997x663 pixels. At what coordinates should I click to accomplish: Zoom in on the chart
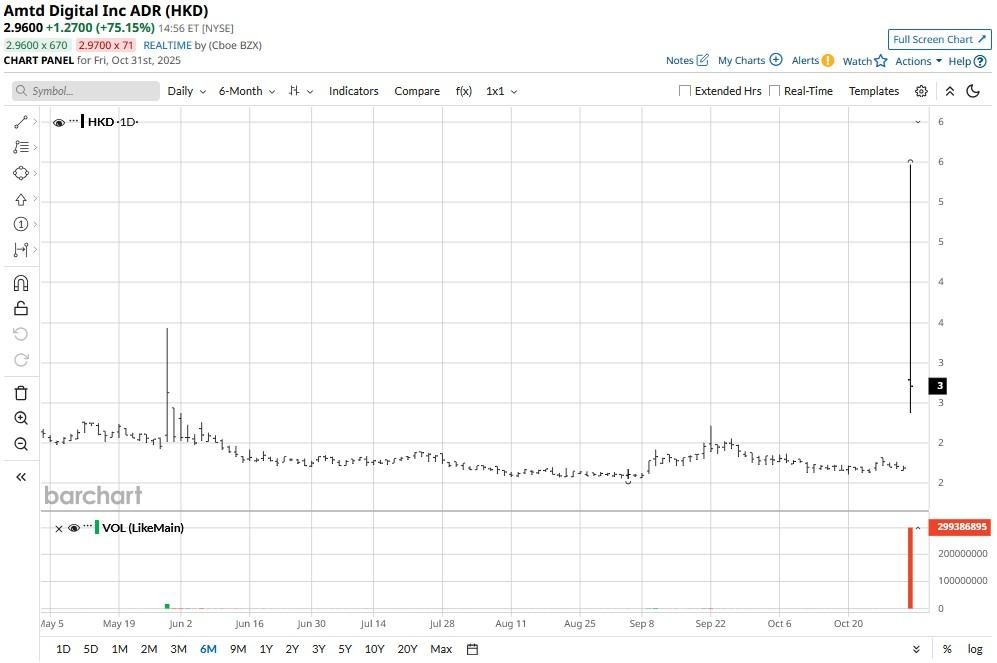click(x=20, y=417)
